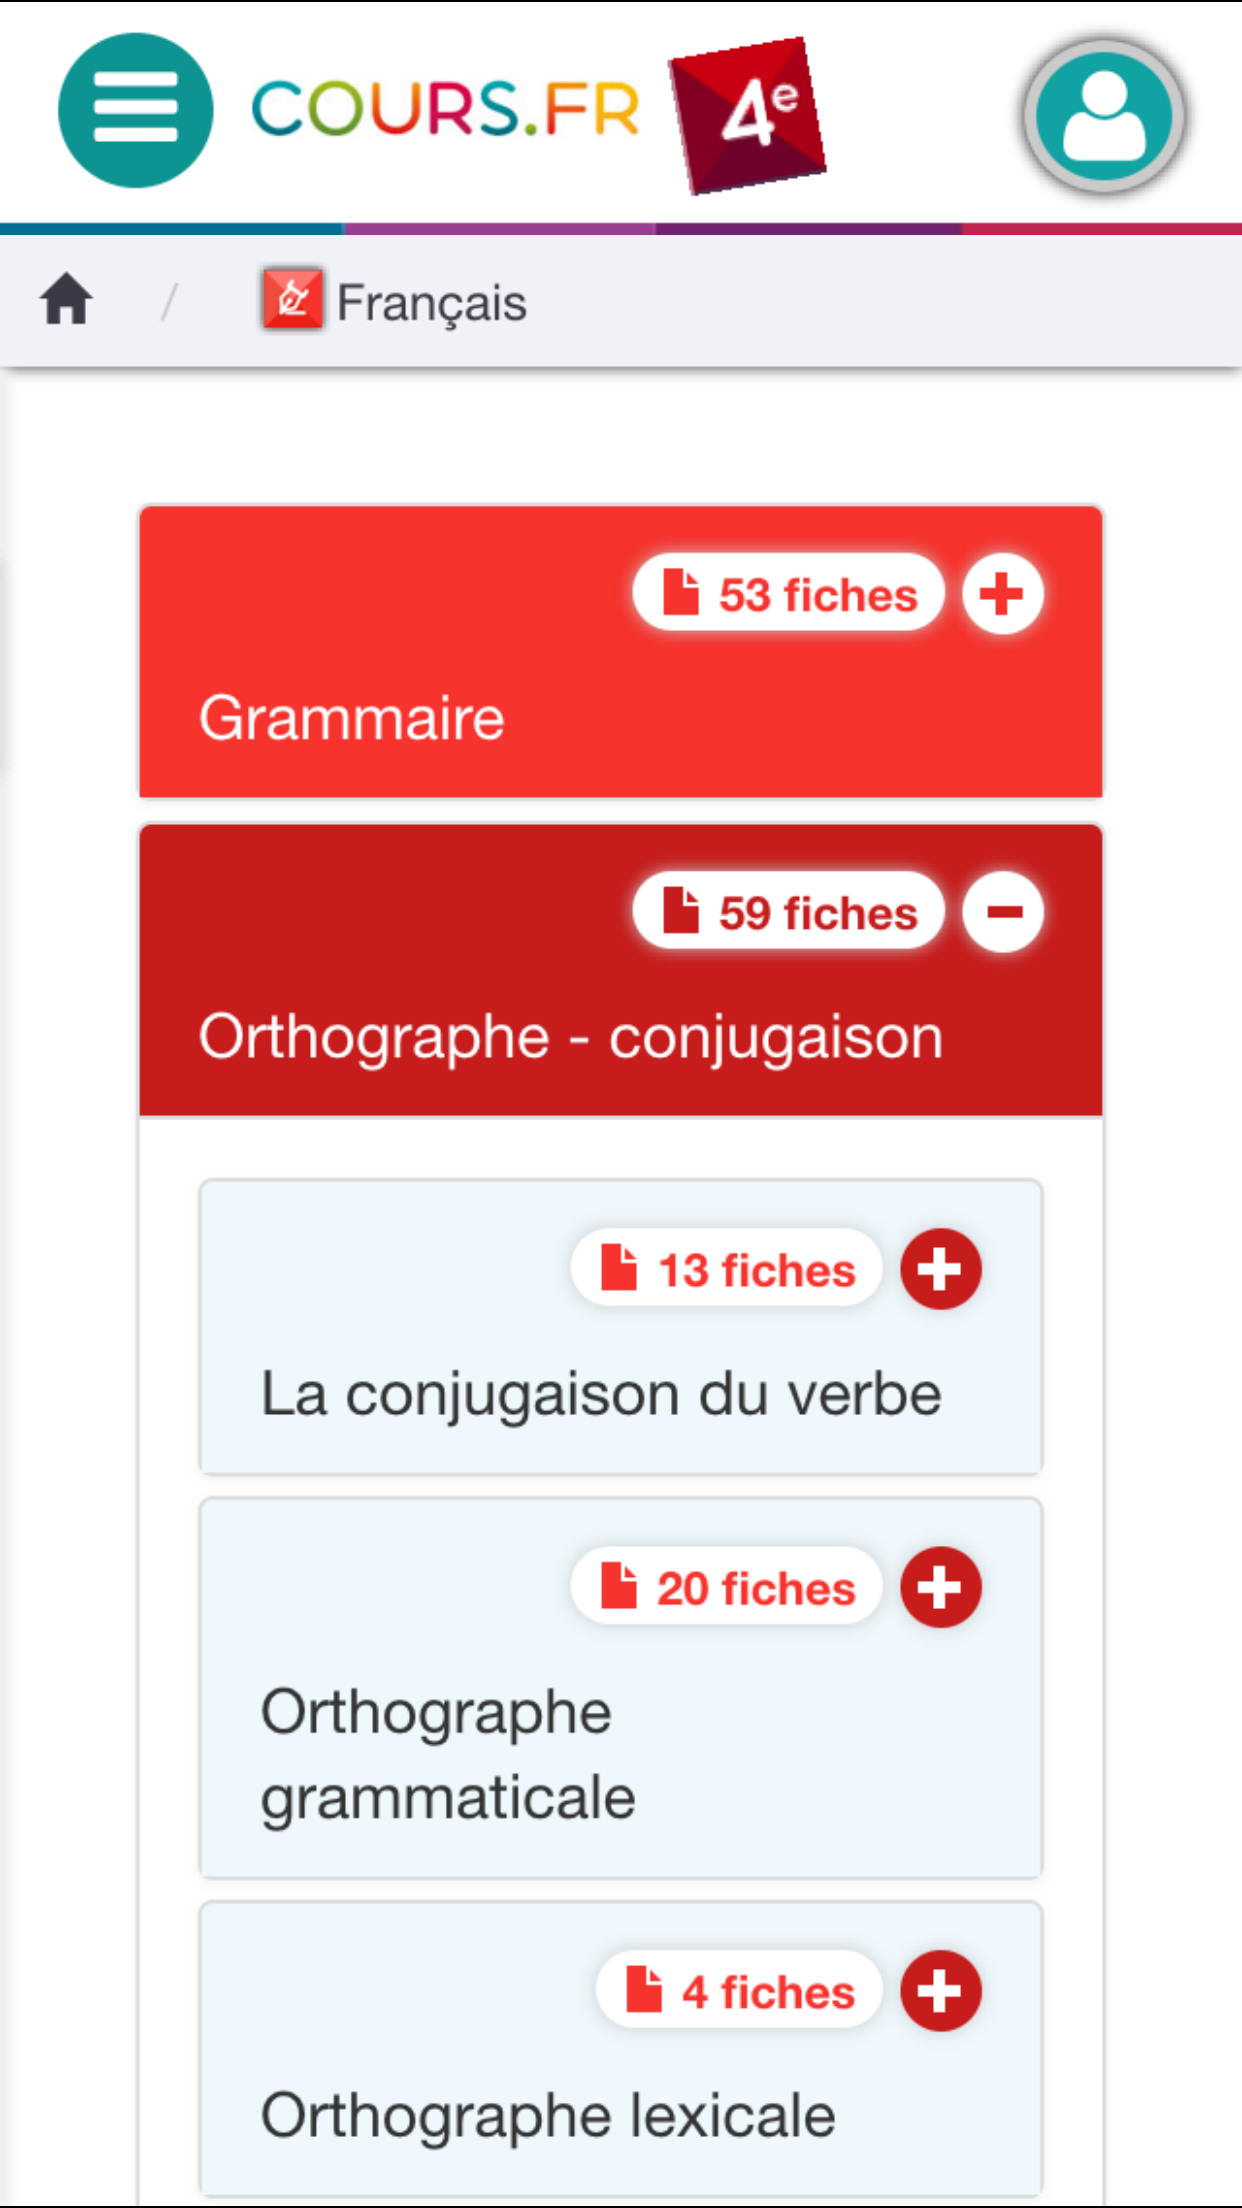1242x2208 pixels.
Task: Click the 4e grade level badge
Action: pos(749,114)
